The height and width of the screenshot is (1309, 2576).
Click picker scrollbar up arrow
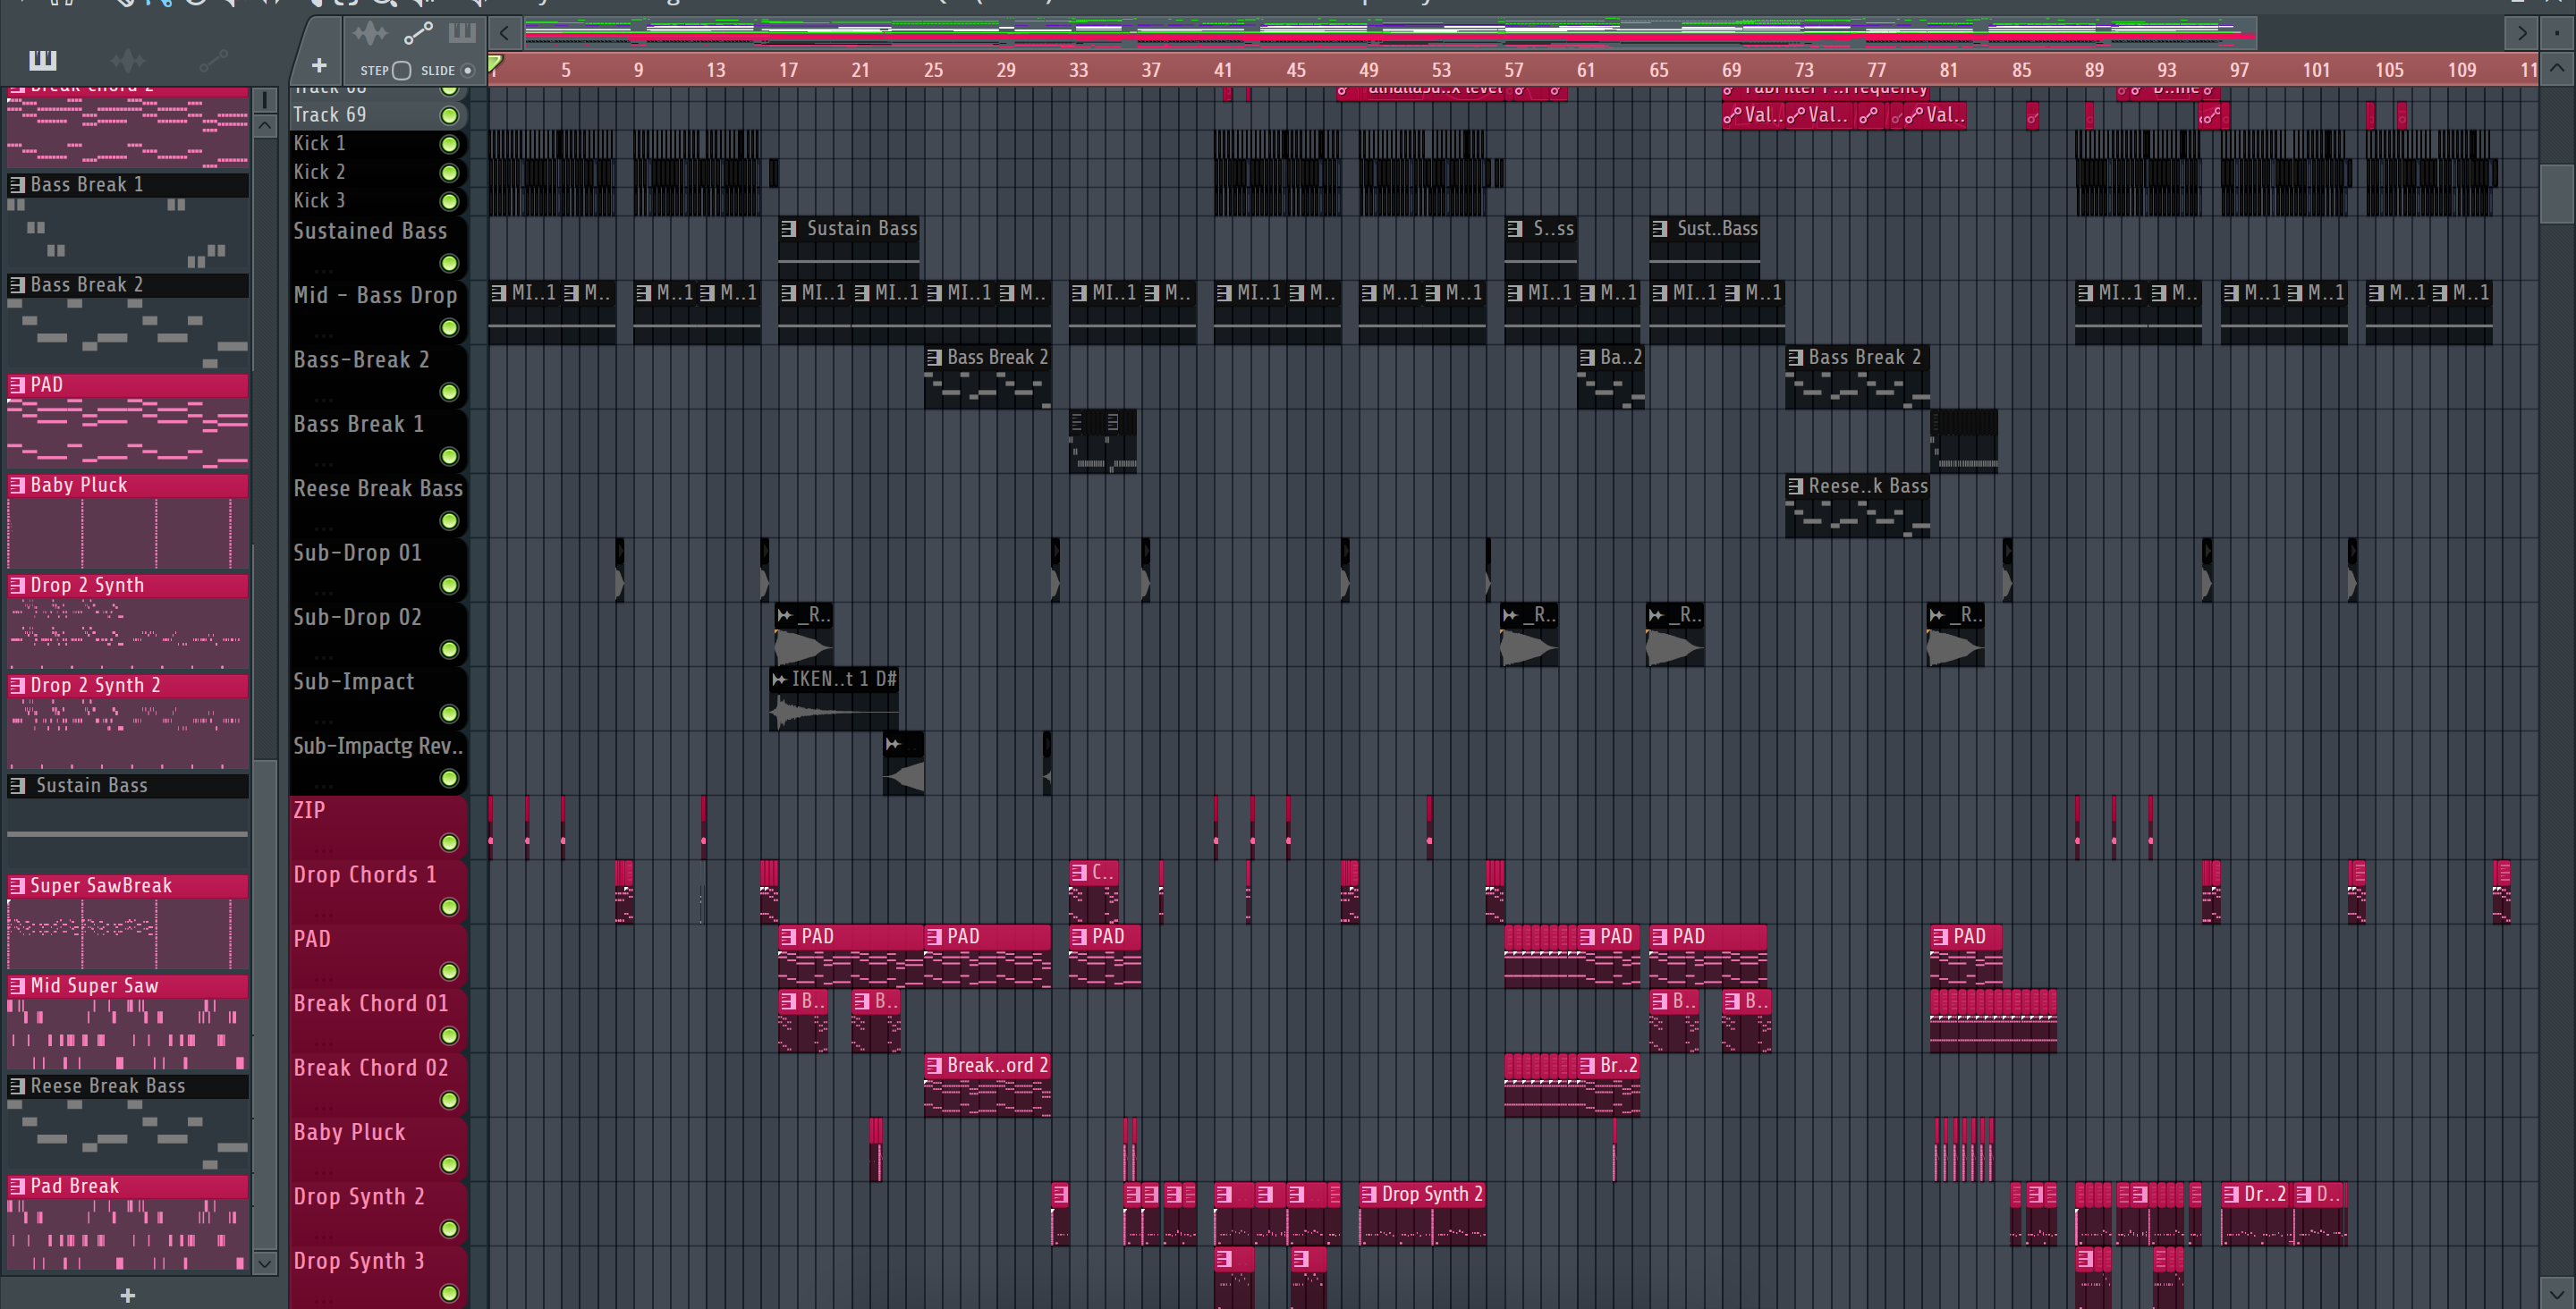[x=265, y=126]
